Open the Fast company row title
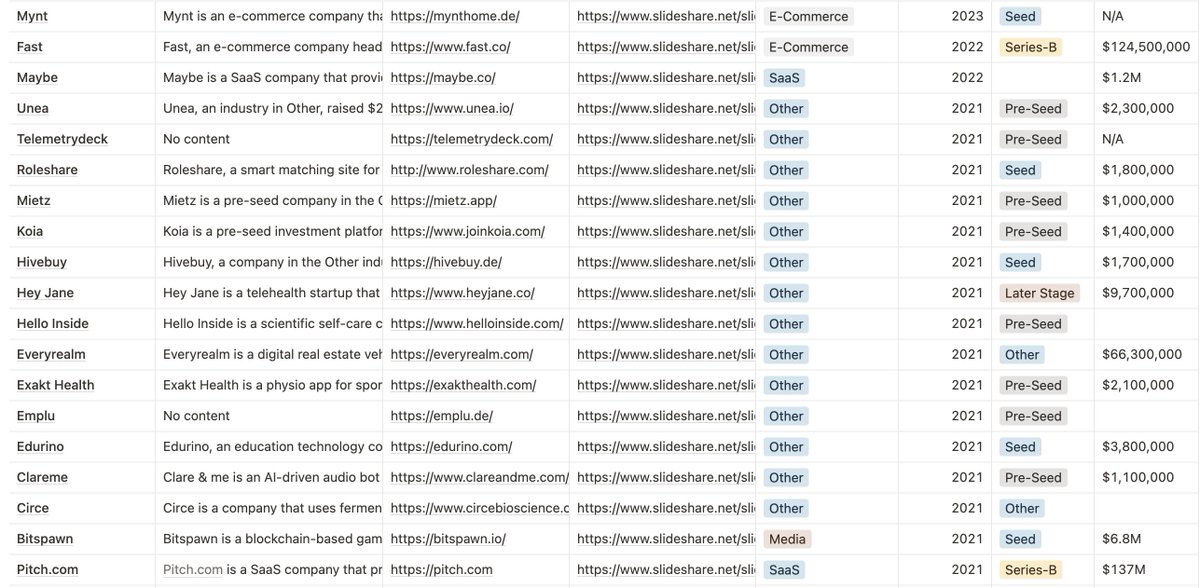This screenshot has height=588, width=1200. tap(30, 47)
